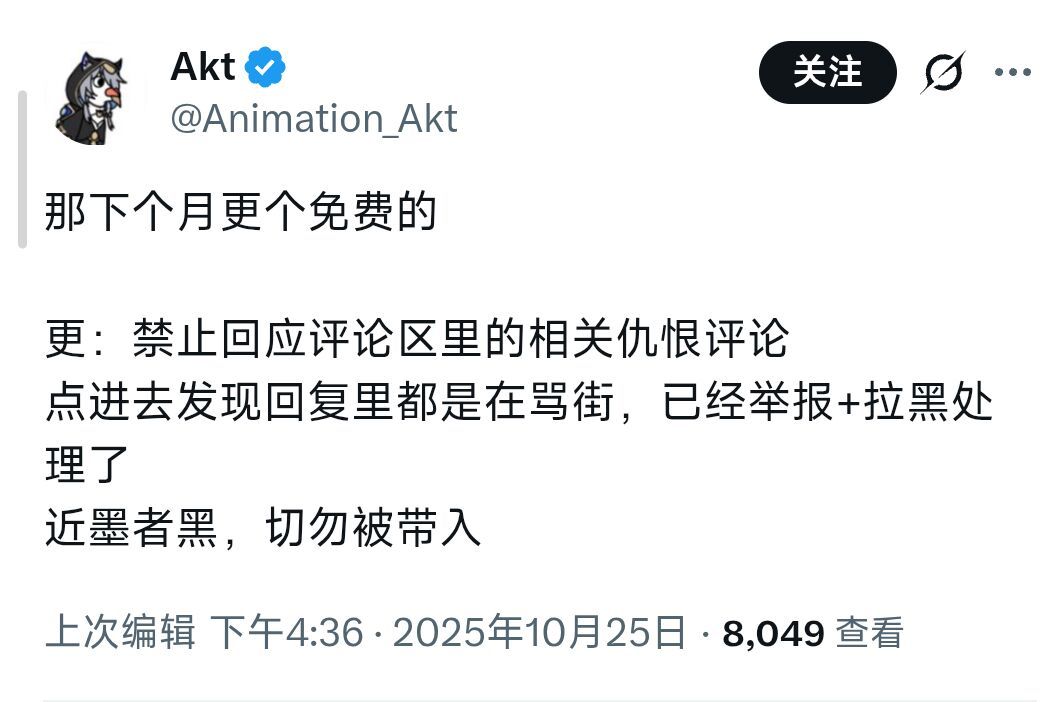This screenshot has height=702, width=1062.
Task: Open the Grok slash-circle icon
Action: point(943,72)
